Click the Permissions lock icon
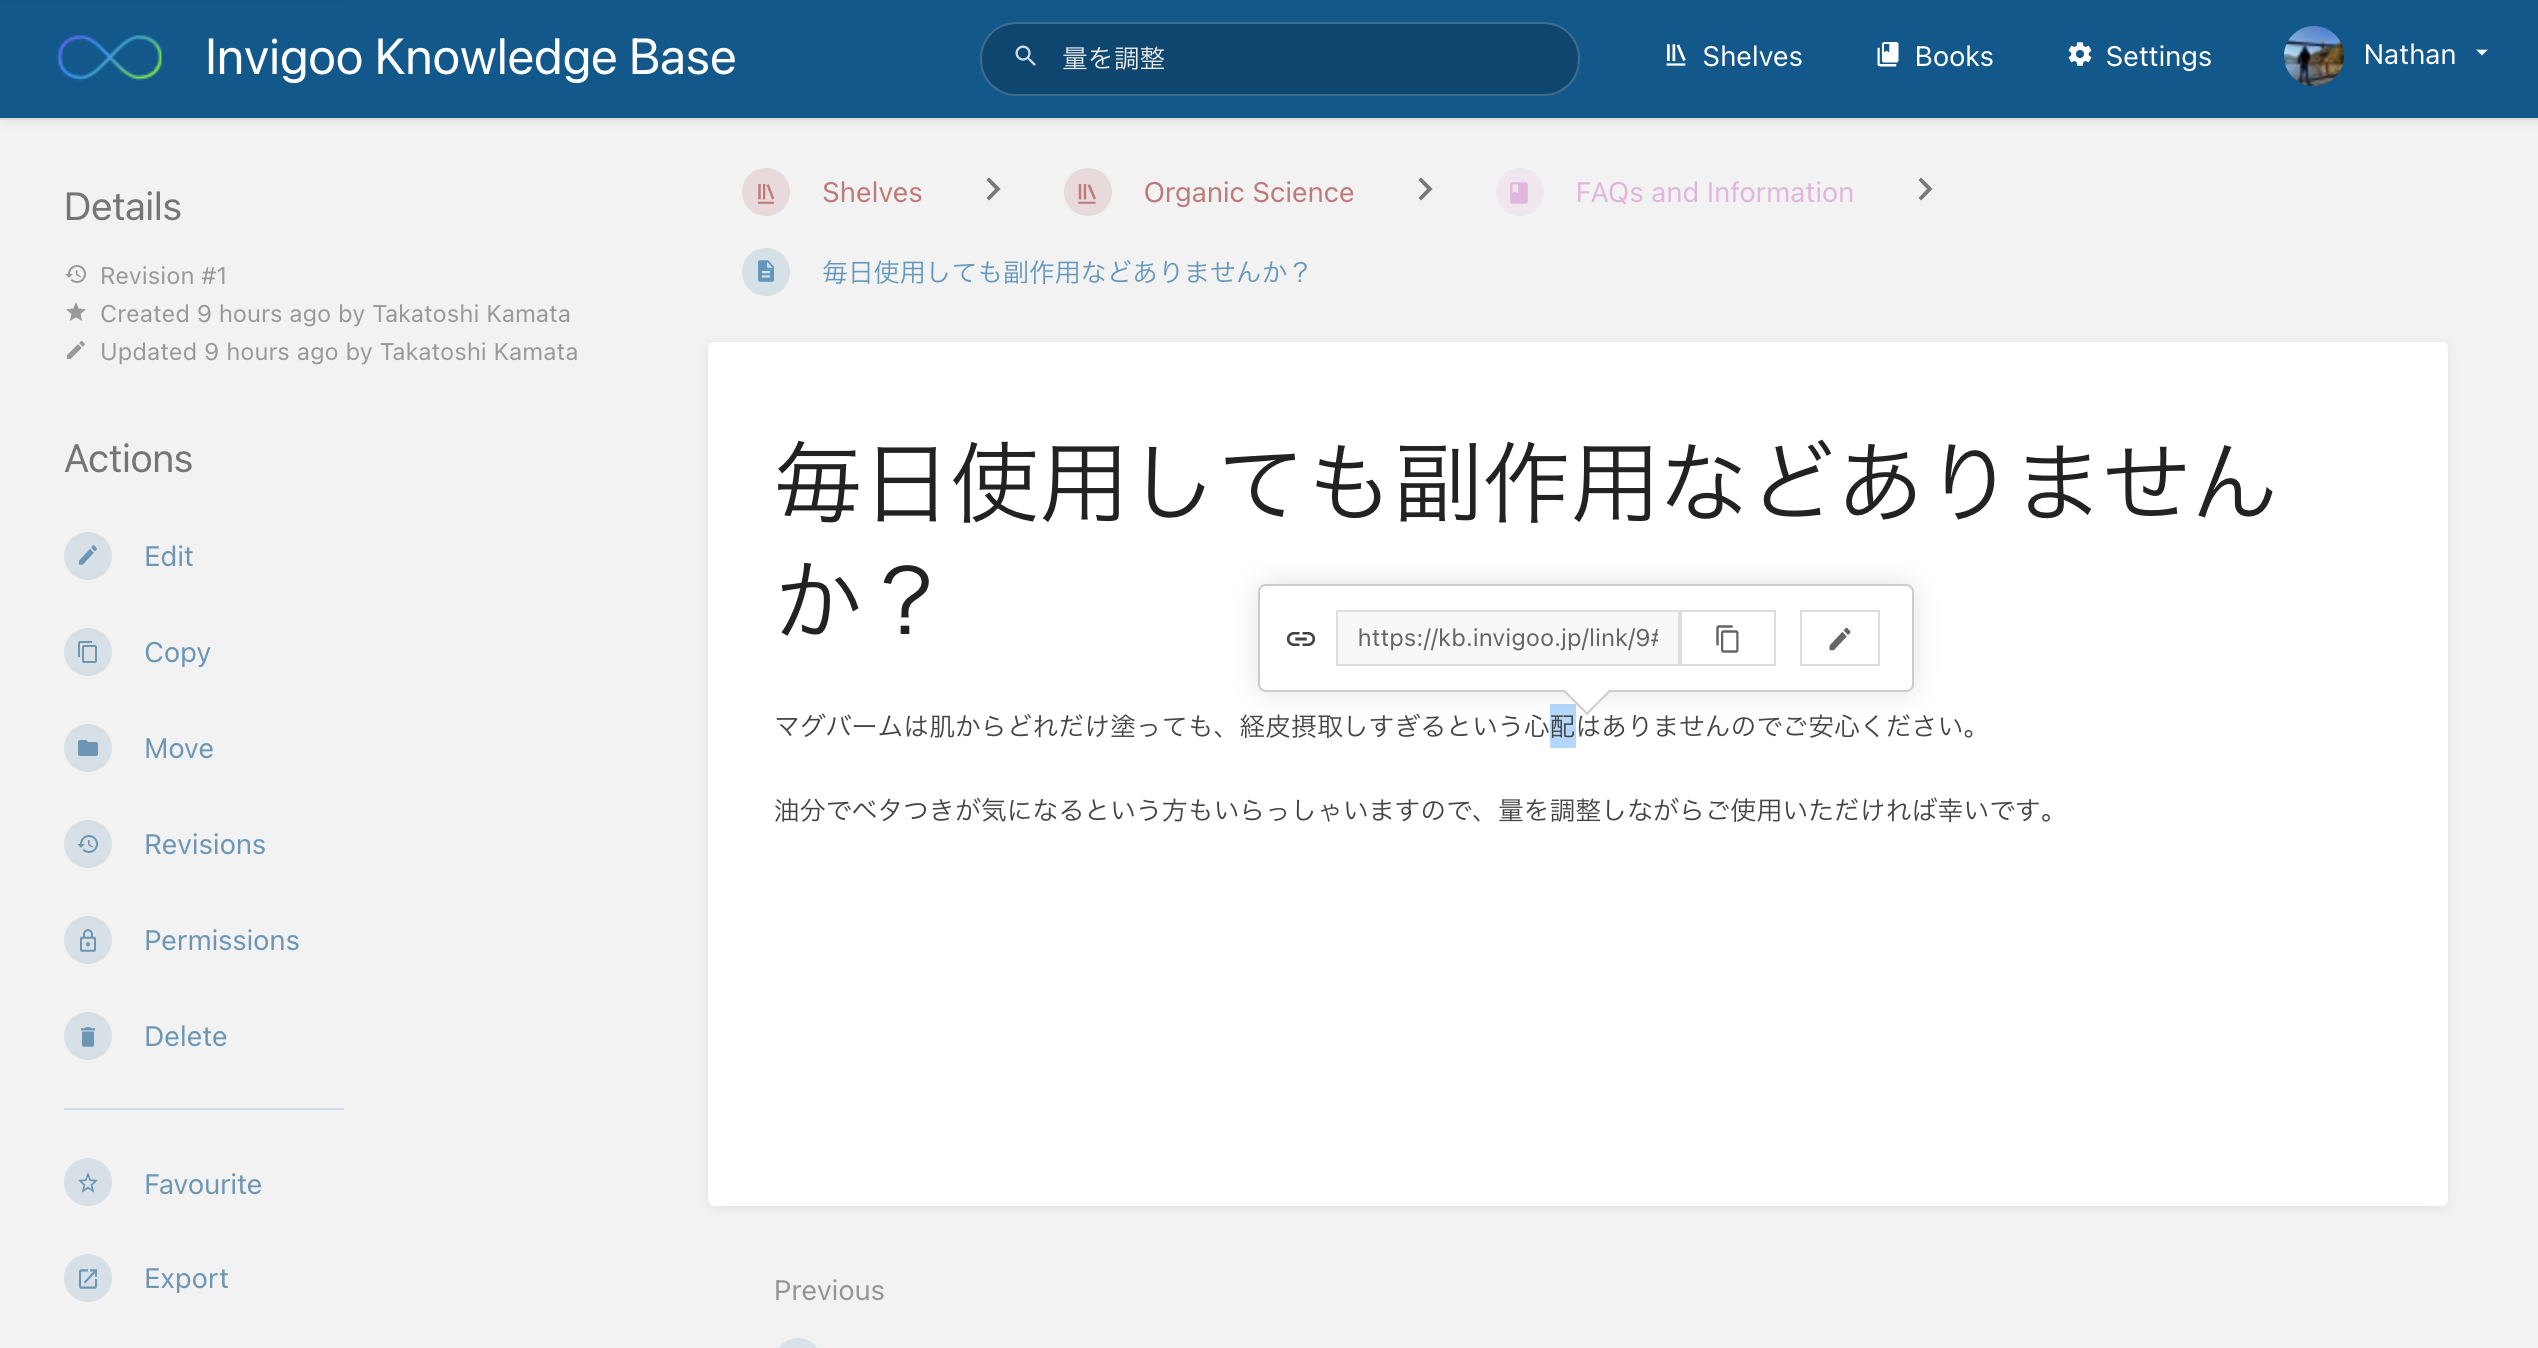The image size is (2538, 1348). tap(88, 940)
